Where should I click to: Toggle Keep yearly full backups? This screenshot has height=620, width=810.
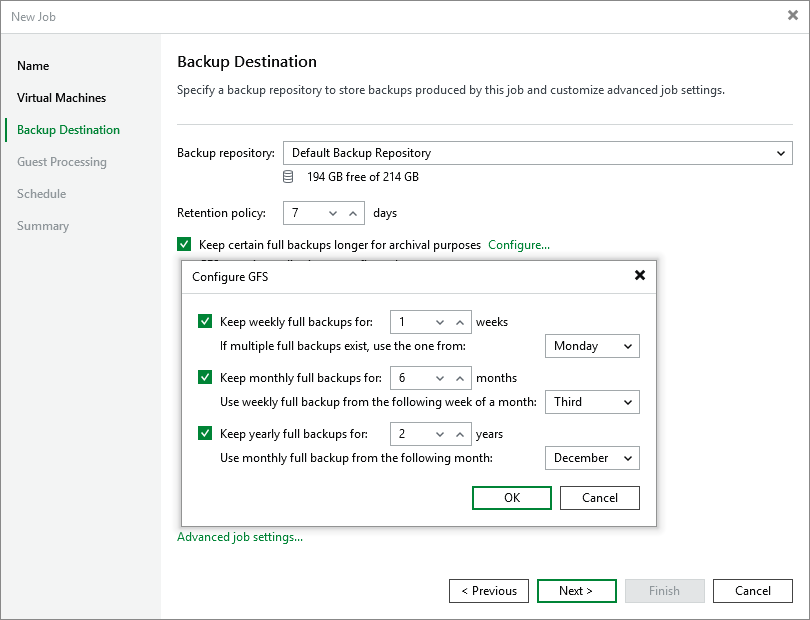pos(205,433)
